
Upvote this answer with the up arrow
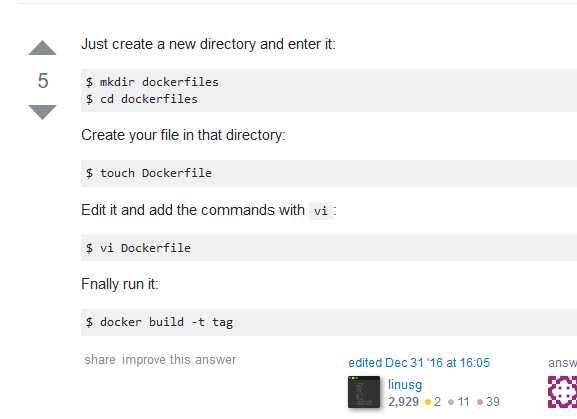pyautogui.click(x=42, y=48)
